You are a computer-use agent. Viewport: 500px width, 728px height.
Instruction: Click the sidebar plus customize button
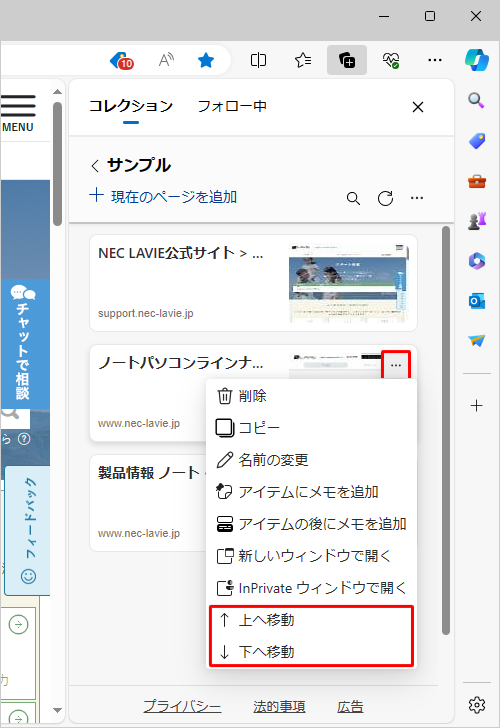point(477,406)
